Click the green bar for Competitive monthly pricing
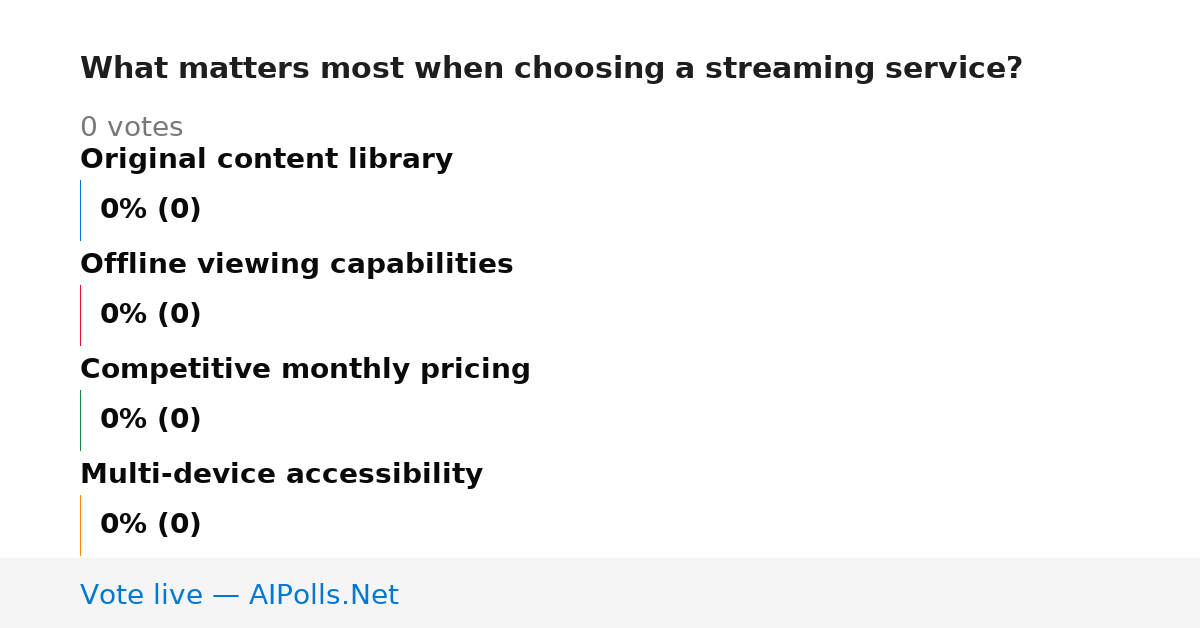This screenshot has width=1200, height=628. [80, 420]
